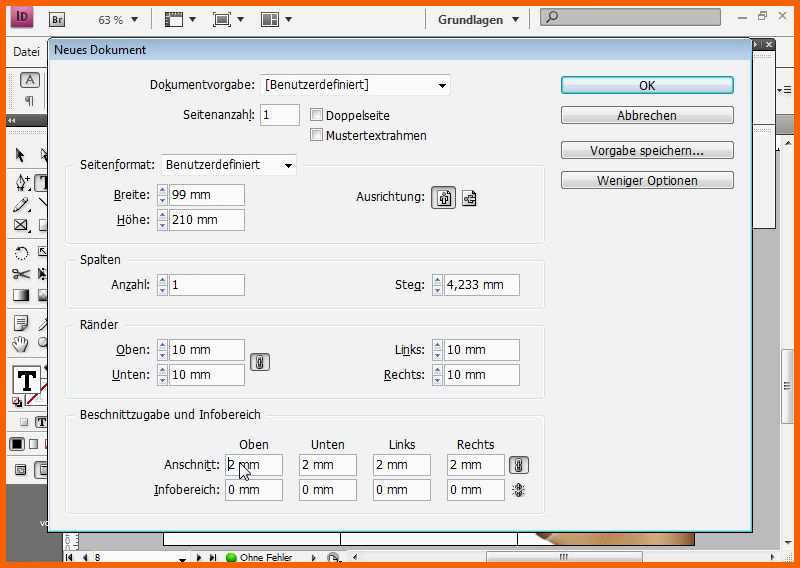Enable the Mustertextrahmen checkbox
The width and height of the screenshot is (800, 568).
click(x=316, y=135)
